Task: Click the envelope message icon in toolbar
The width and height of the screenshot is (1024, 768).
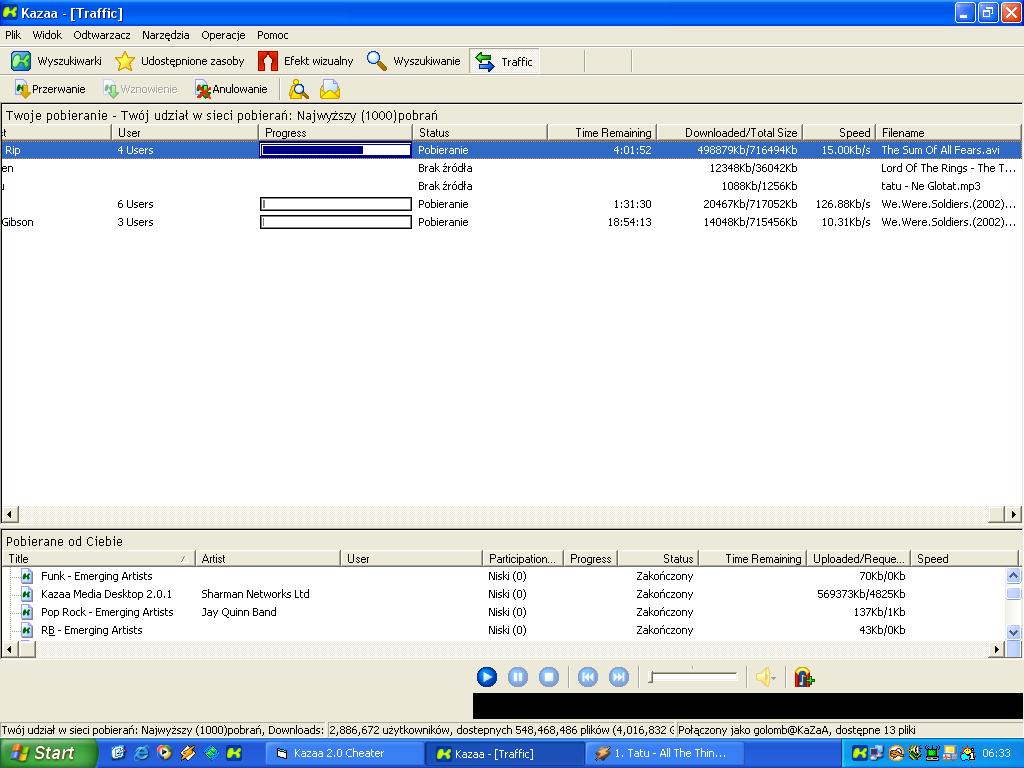Action: click(330, 89)
